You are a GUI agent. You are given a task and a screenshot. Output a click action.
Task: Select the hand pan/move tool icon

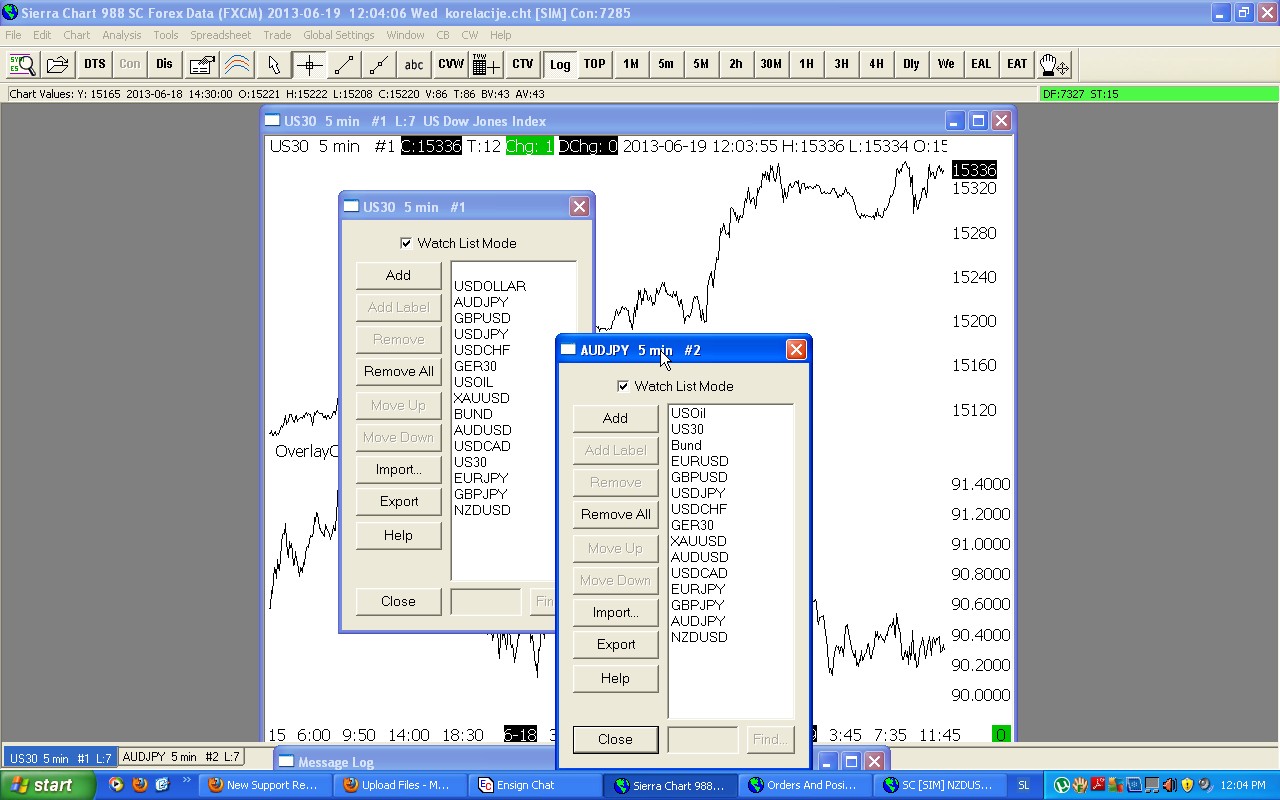click(x=1053, y=65)
